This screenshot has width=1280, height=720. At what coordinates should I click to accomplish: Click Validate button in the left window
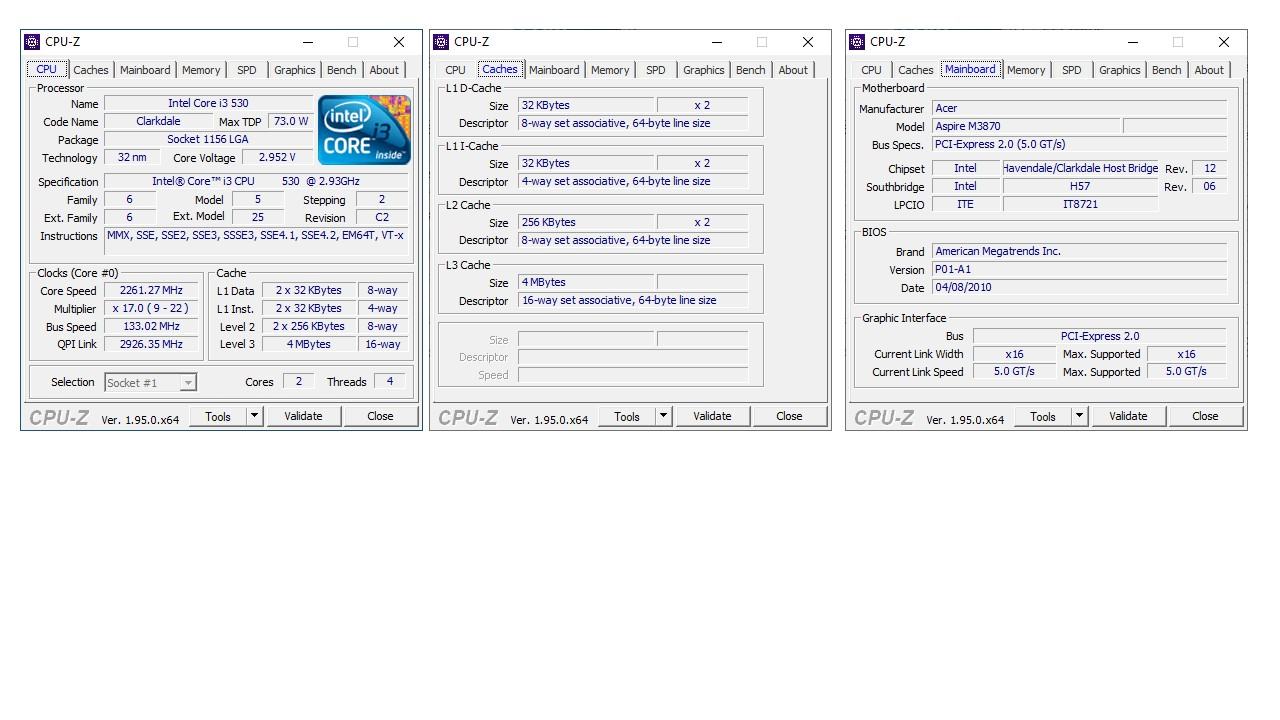(303, 416)
